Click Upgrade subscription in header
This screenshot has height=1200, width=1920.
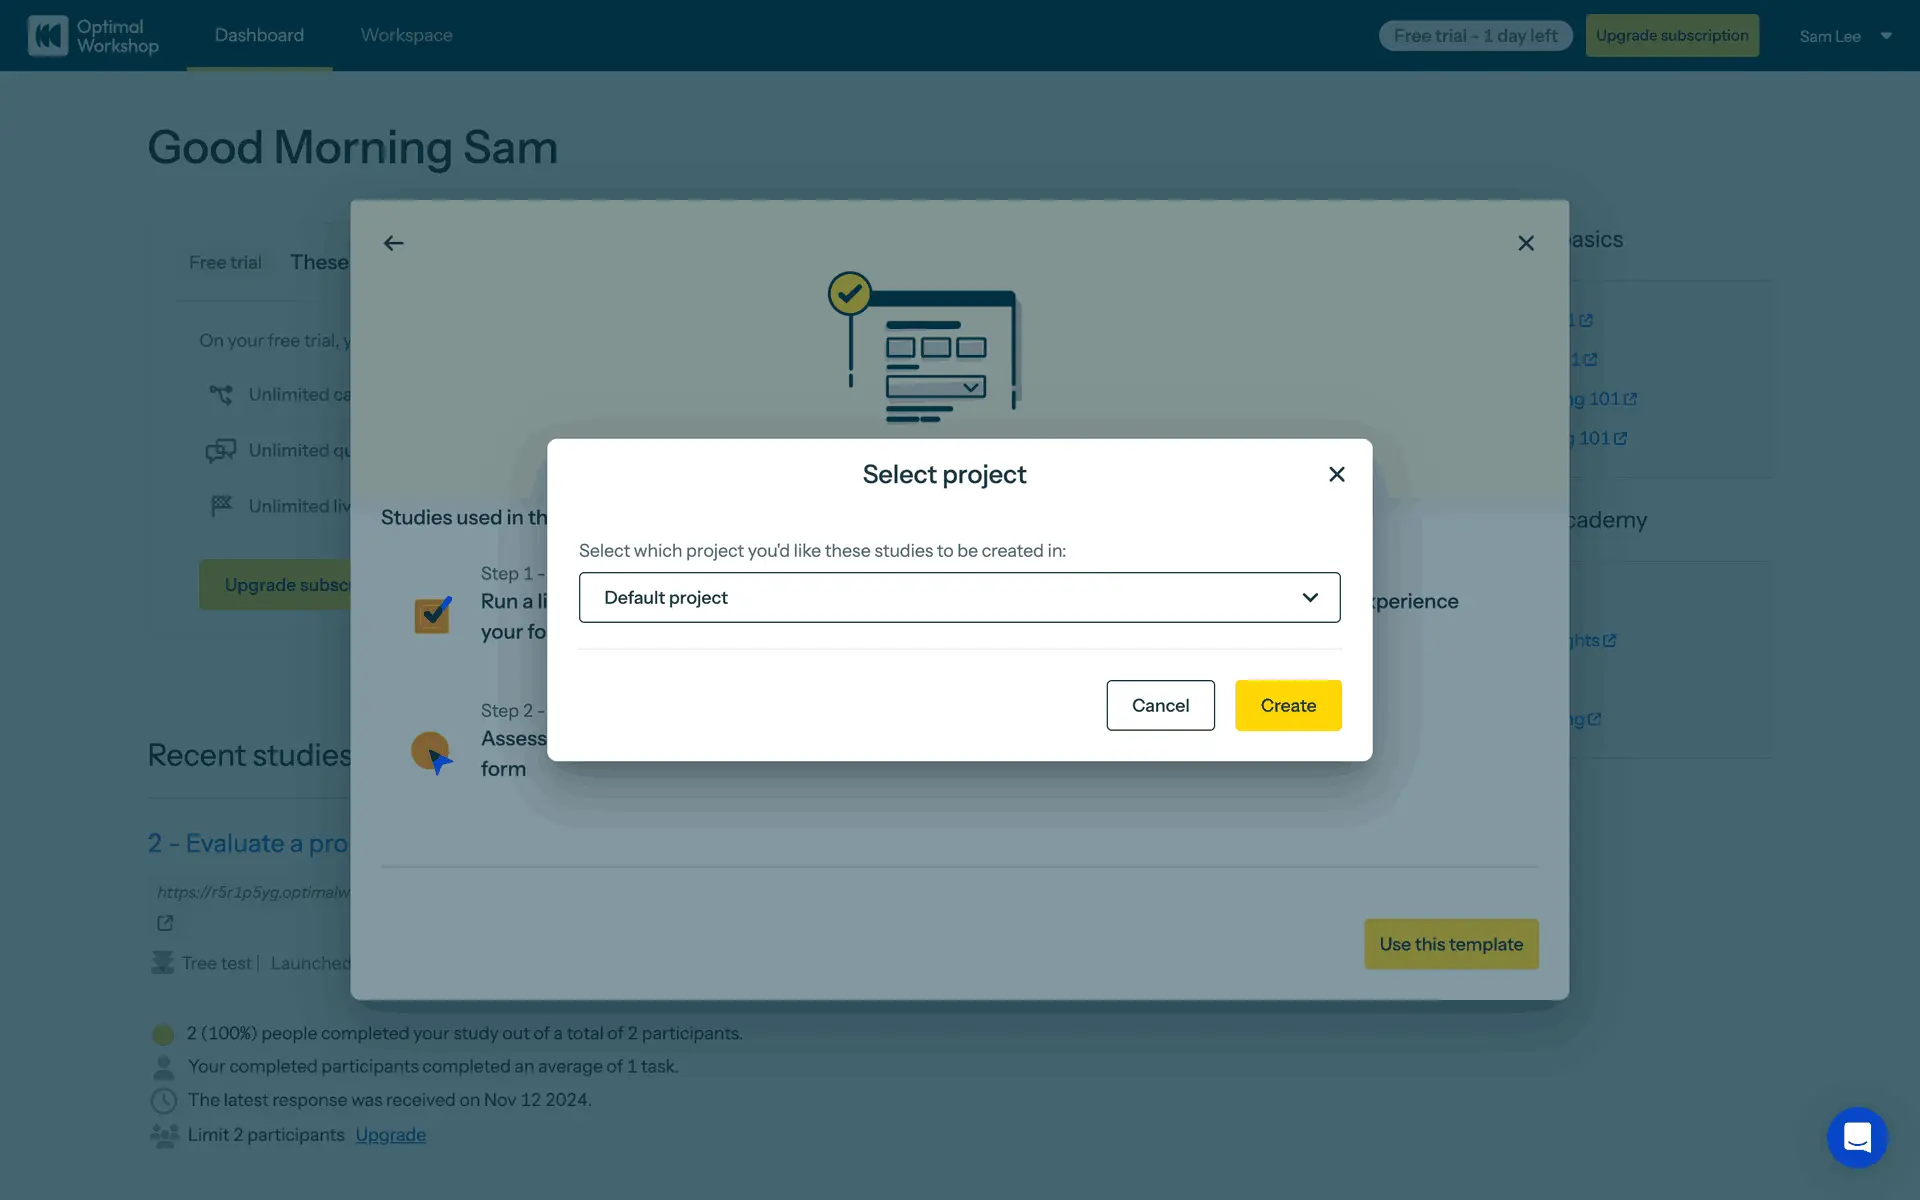pos(1671,35)
